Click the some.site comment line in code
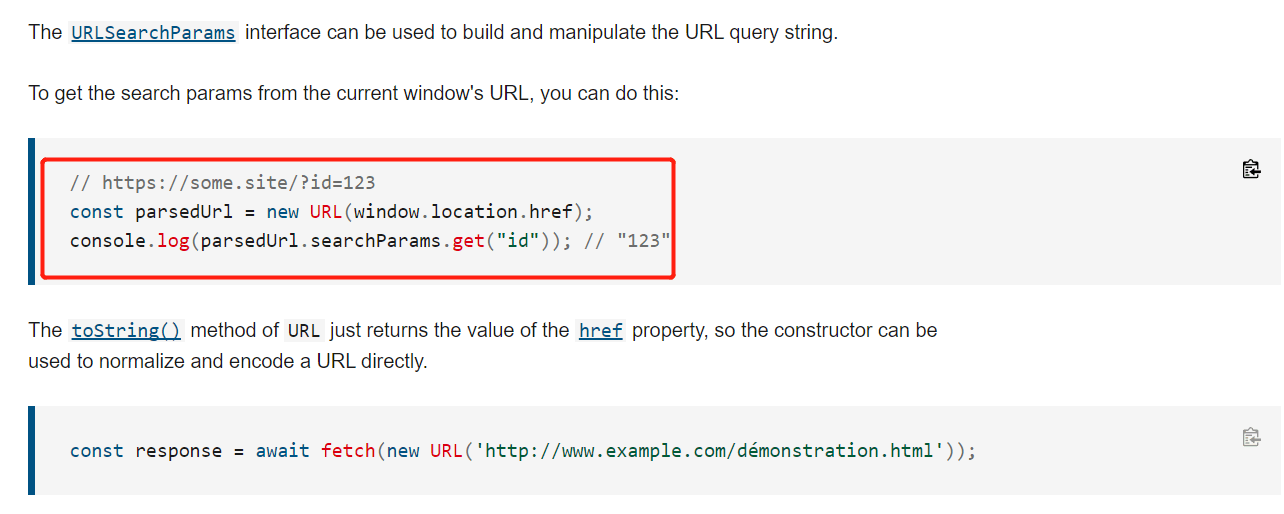 tap(222, 183)
